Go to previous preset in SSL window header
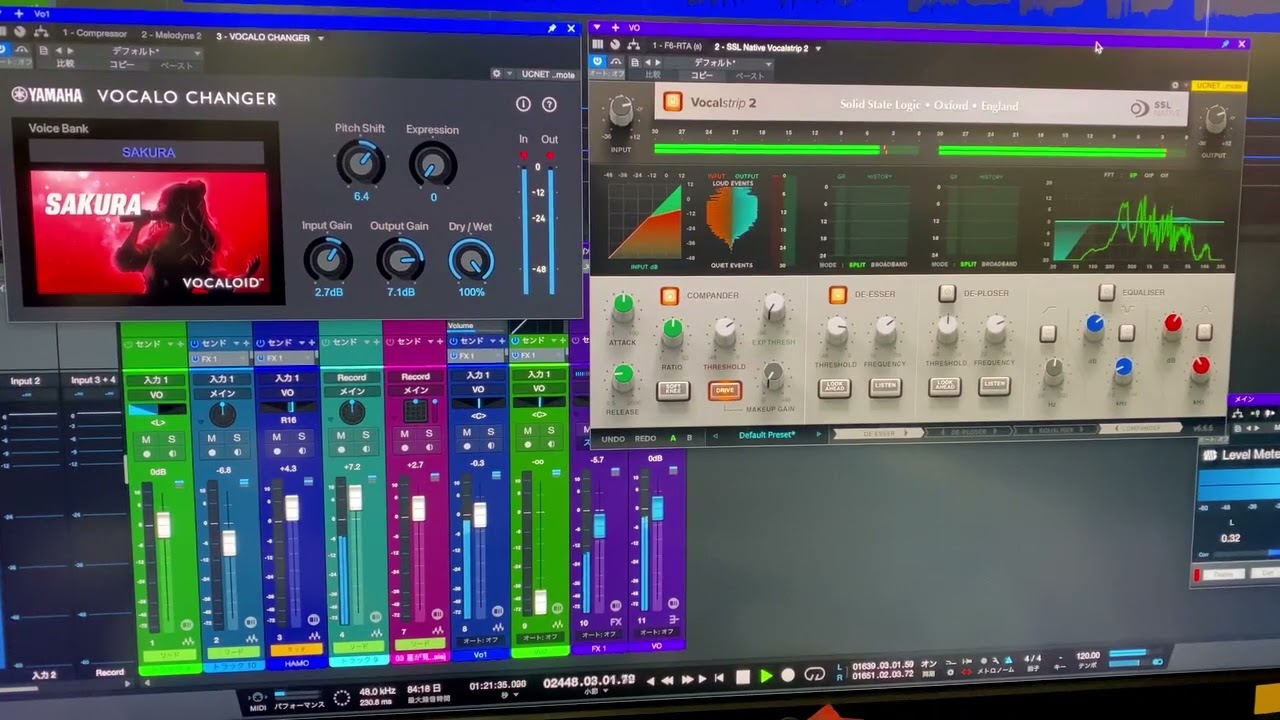1280x720 pixels. tap(647, 62)
